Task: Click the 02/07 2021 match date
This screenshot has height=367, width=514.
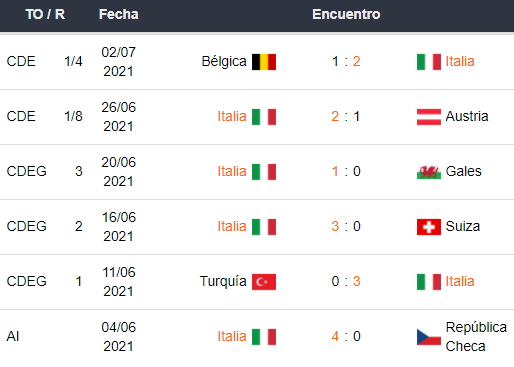Action: [119, 62]
